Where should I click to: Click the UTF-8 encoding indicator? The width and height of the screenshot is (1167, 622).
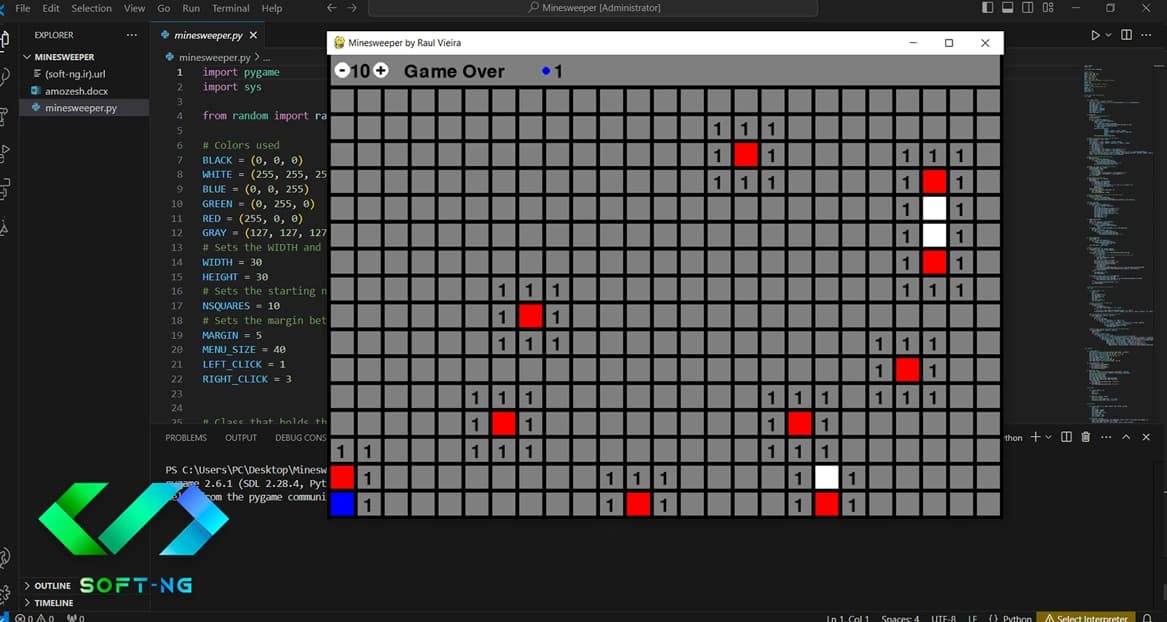(943, 618)
